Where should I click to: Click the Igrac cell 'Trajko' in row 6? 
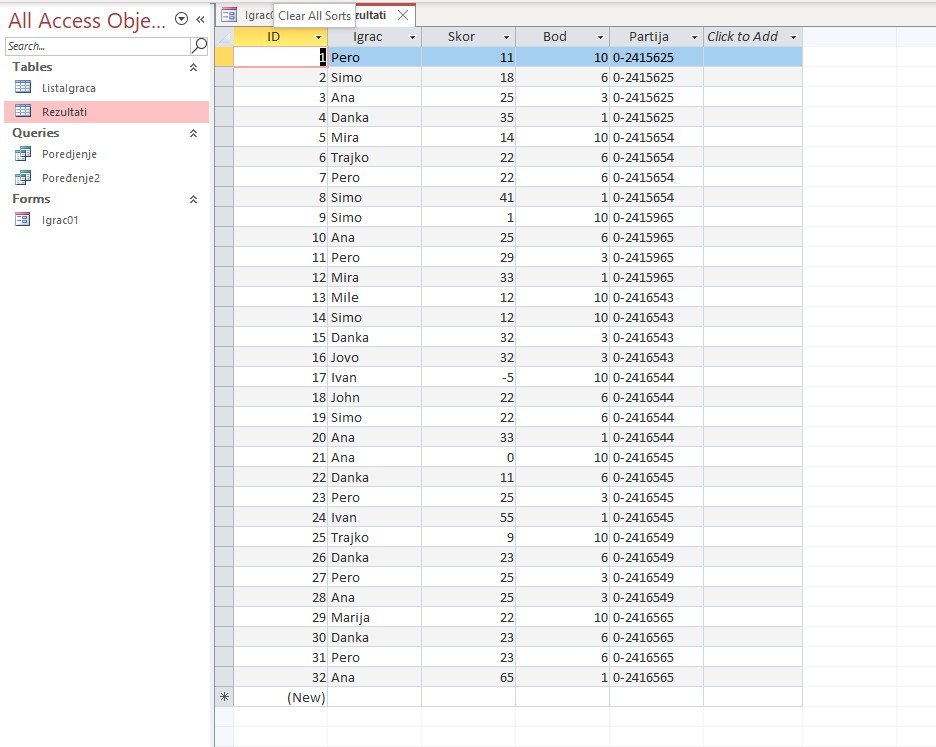[x=374, y=157]
